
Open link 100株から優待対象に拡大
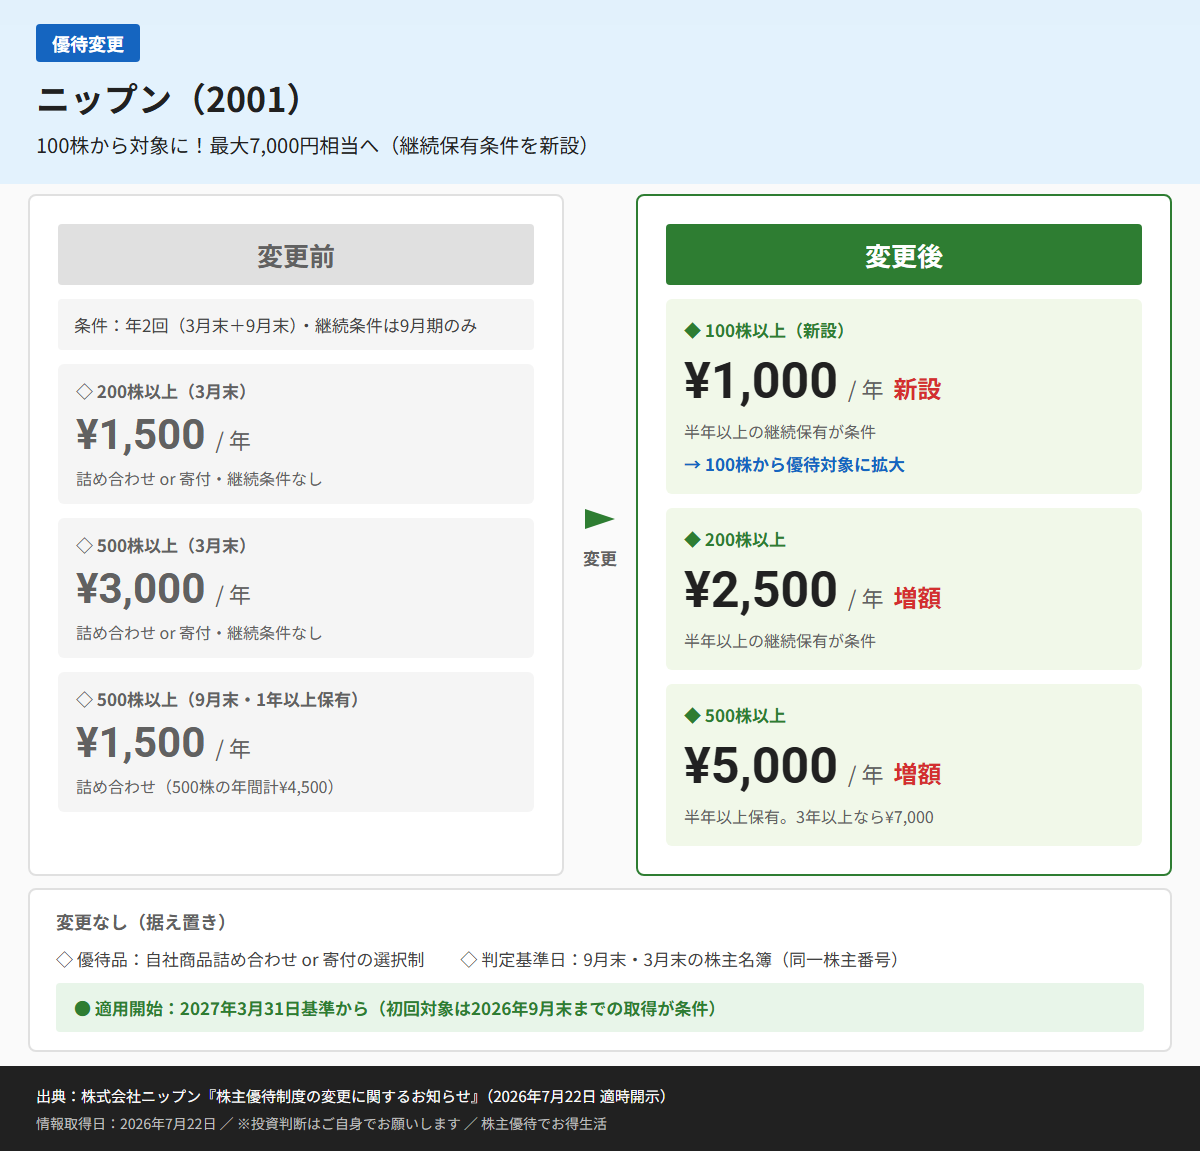click(x=794, y=465)
